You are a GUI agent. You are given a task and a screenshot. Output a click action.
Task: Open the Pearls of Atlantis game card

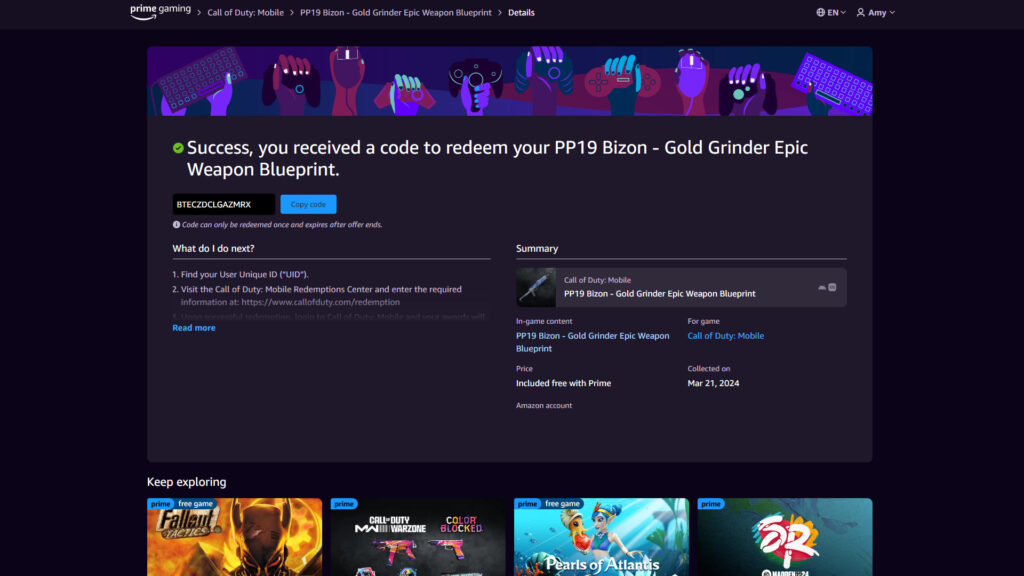[x=601, y=540]
